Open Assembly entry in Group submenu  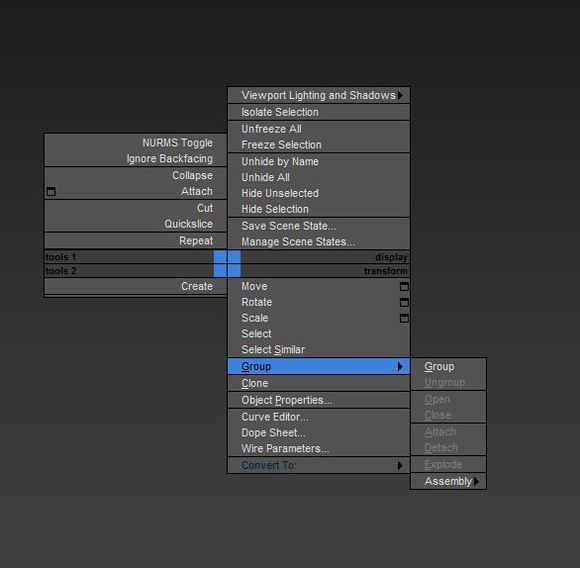coord(449,481)
